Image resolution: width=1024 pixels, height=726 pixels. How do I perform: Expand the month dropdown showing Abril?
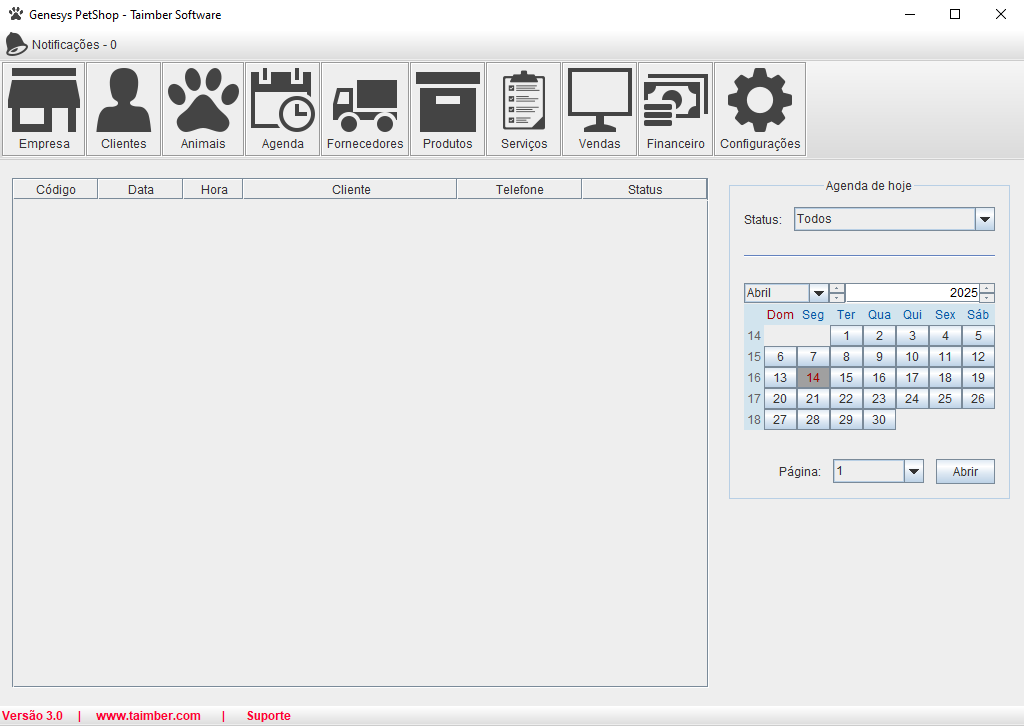819,293
